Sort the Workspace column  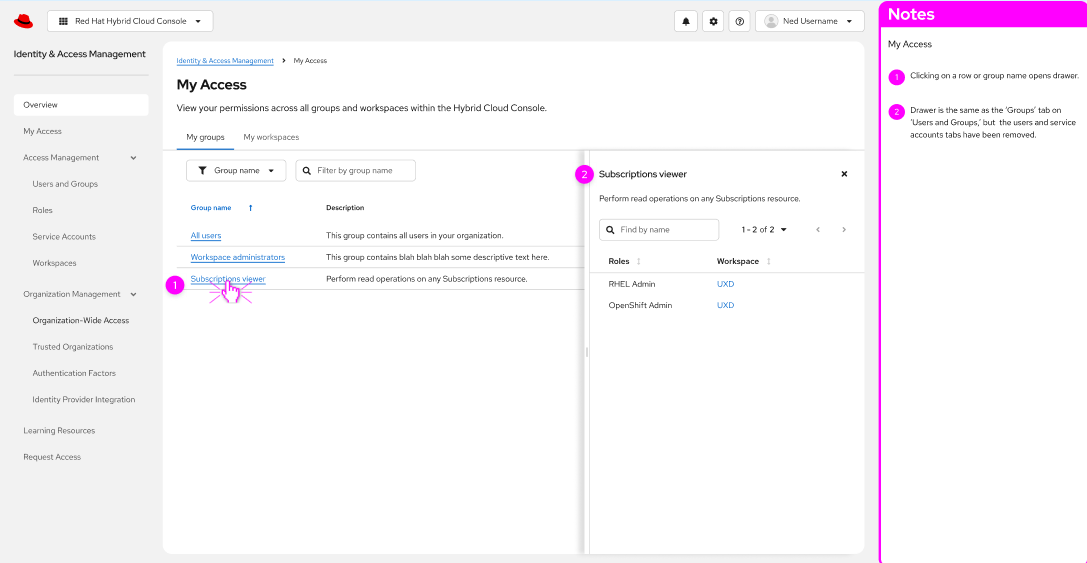point(769,261)
